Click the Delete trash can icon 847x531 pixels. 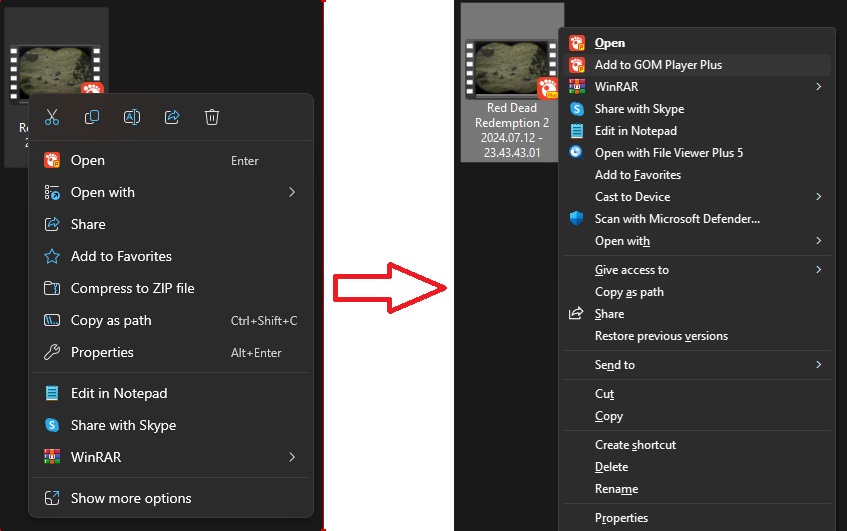(x=212, y=117)
